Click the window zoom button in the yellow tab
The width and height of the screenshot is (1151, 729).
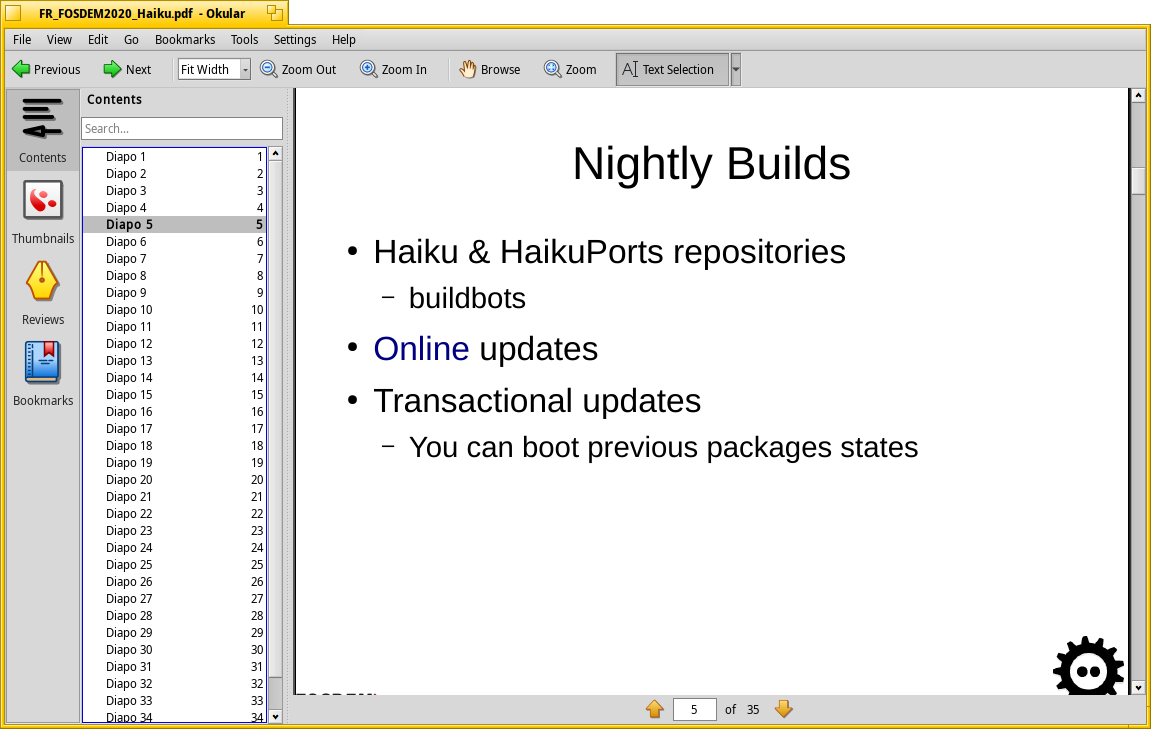275,12
